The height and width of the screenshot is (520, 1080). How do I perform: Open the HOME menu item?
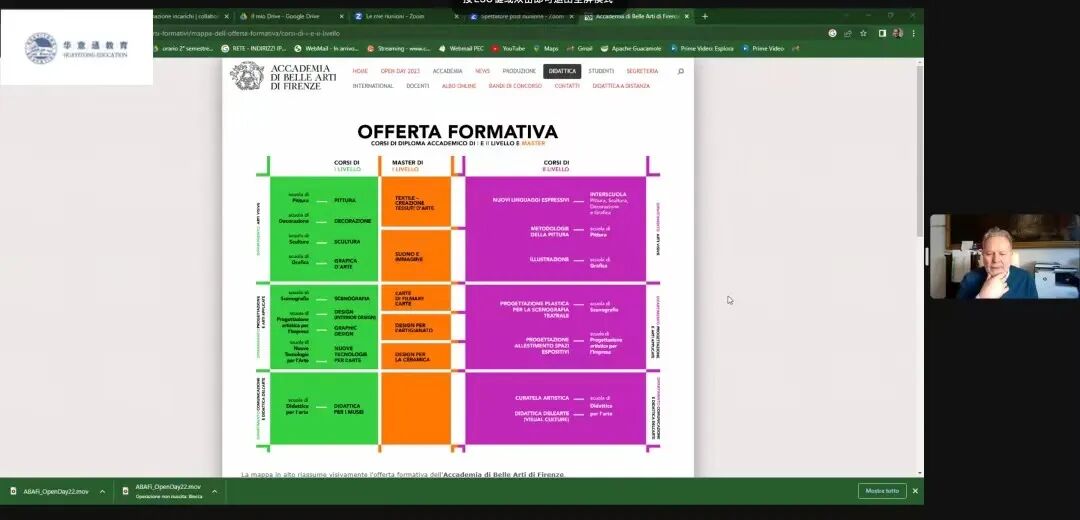pos(360,71)
